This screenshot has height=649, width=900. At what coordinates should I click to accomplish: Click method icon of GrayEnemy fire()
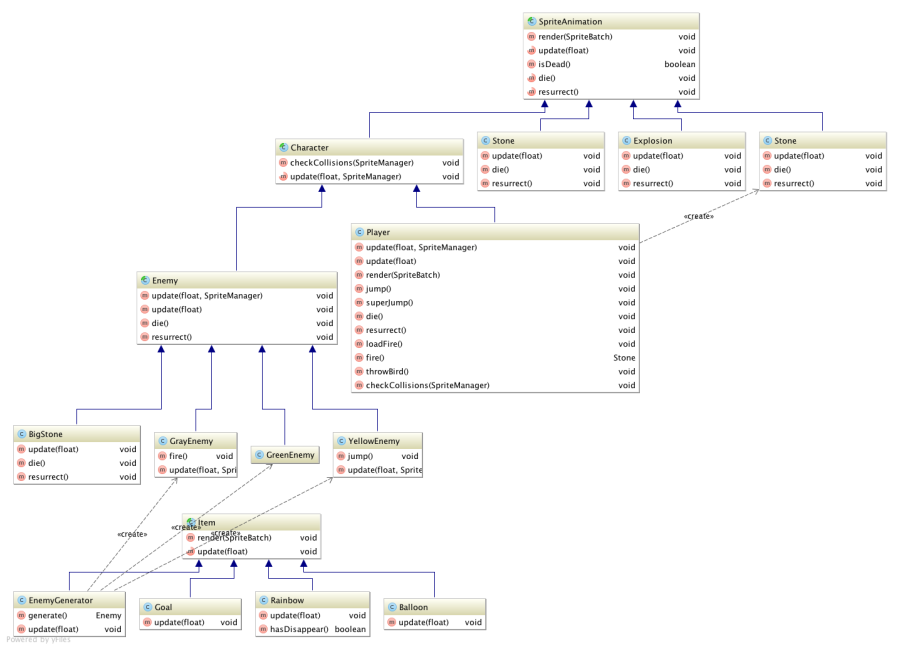[162, 456]
